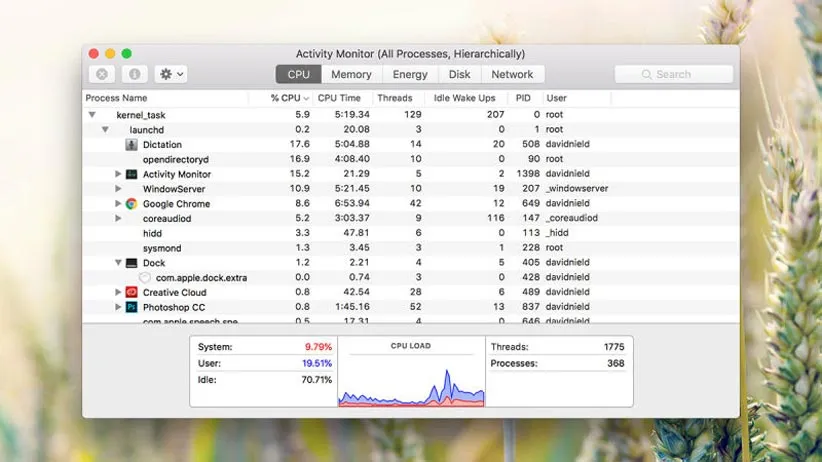Open the Inspect process info icon
822x462 pixels.
click(x=134, y=74)
